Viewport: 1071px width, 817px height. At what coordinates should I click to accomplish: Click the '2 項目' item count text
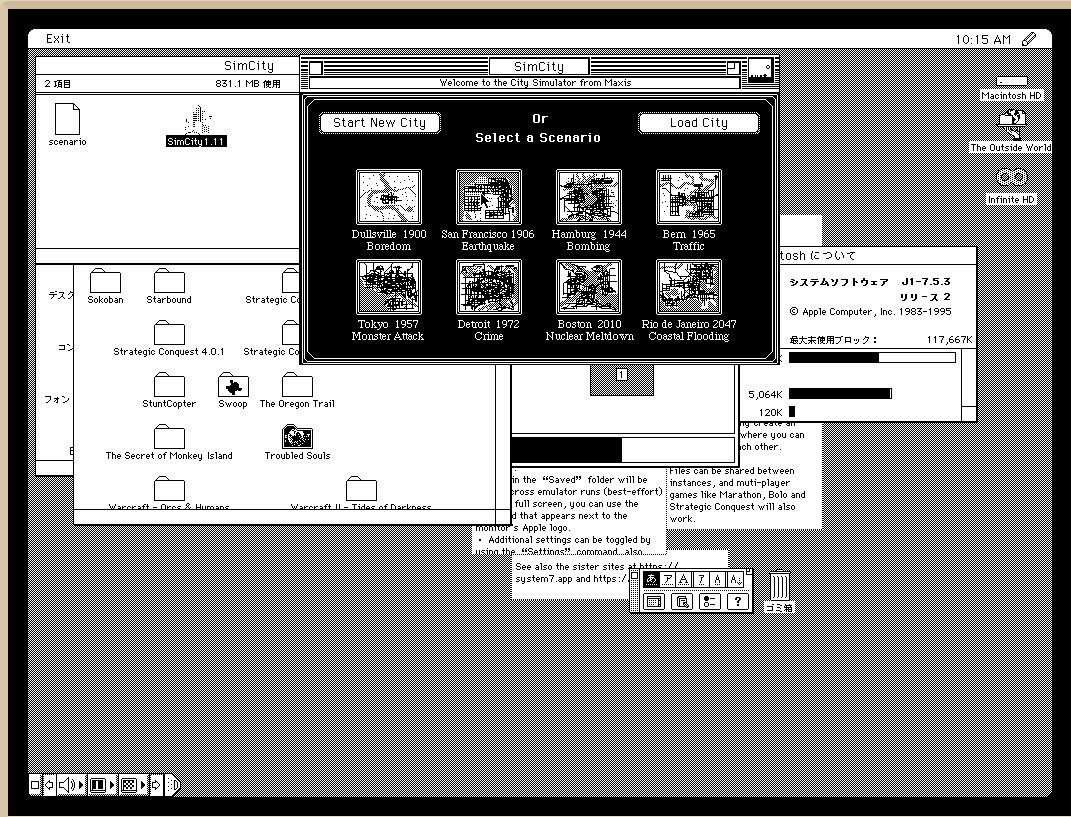[x=58, y=84]
